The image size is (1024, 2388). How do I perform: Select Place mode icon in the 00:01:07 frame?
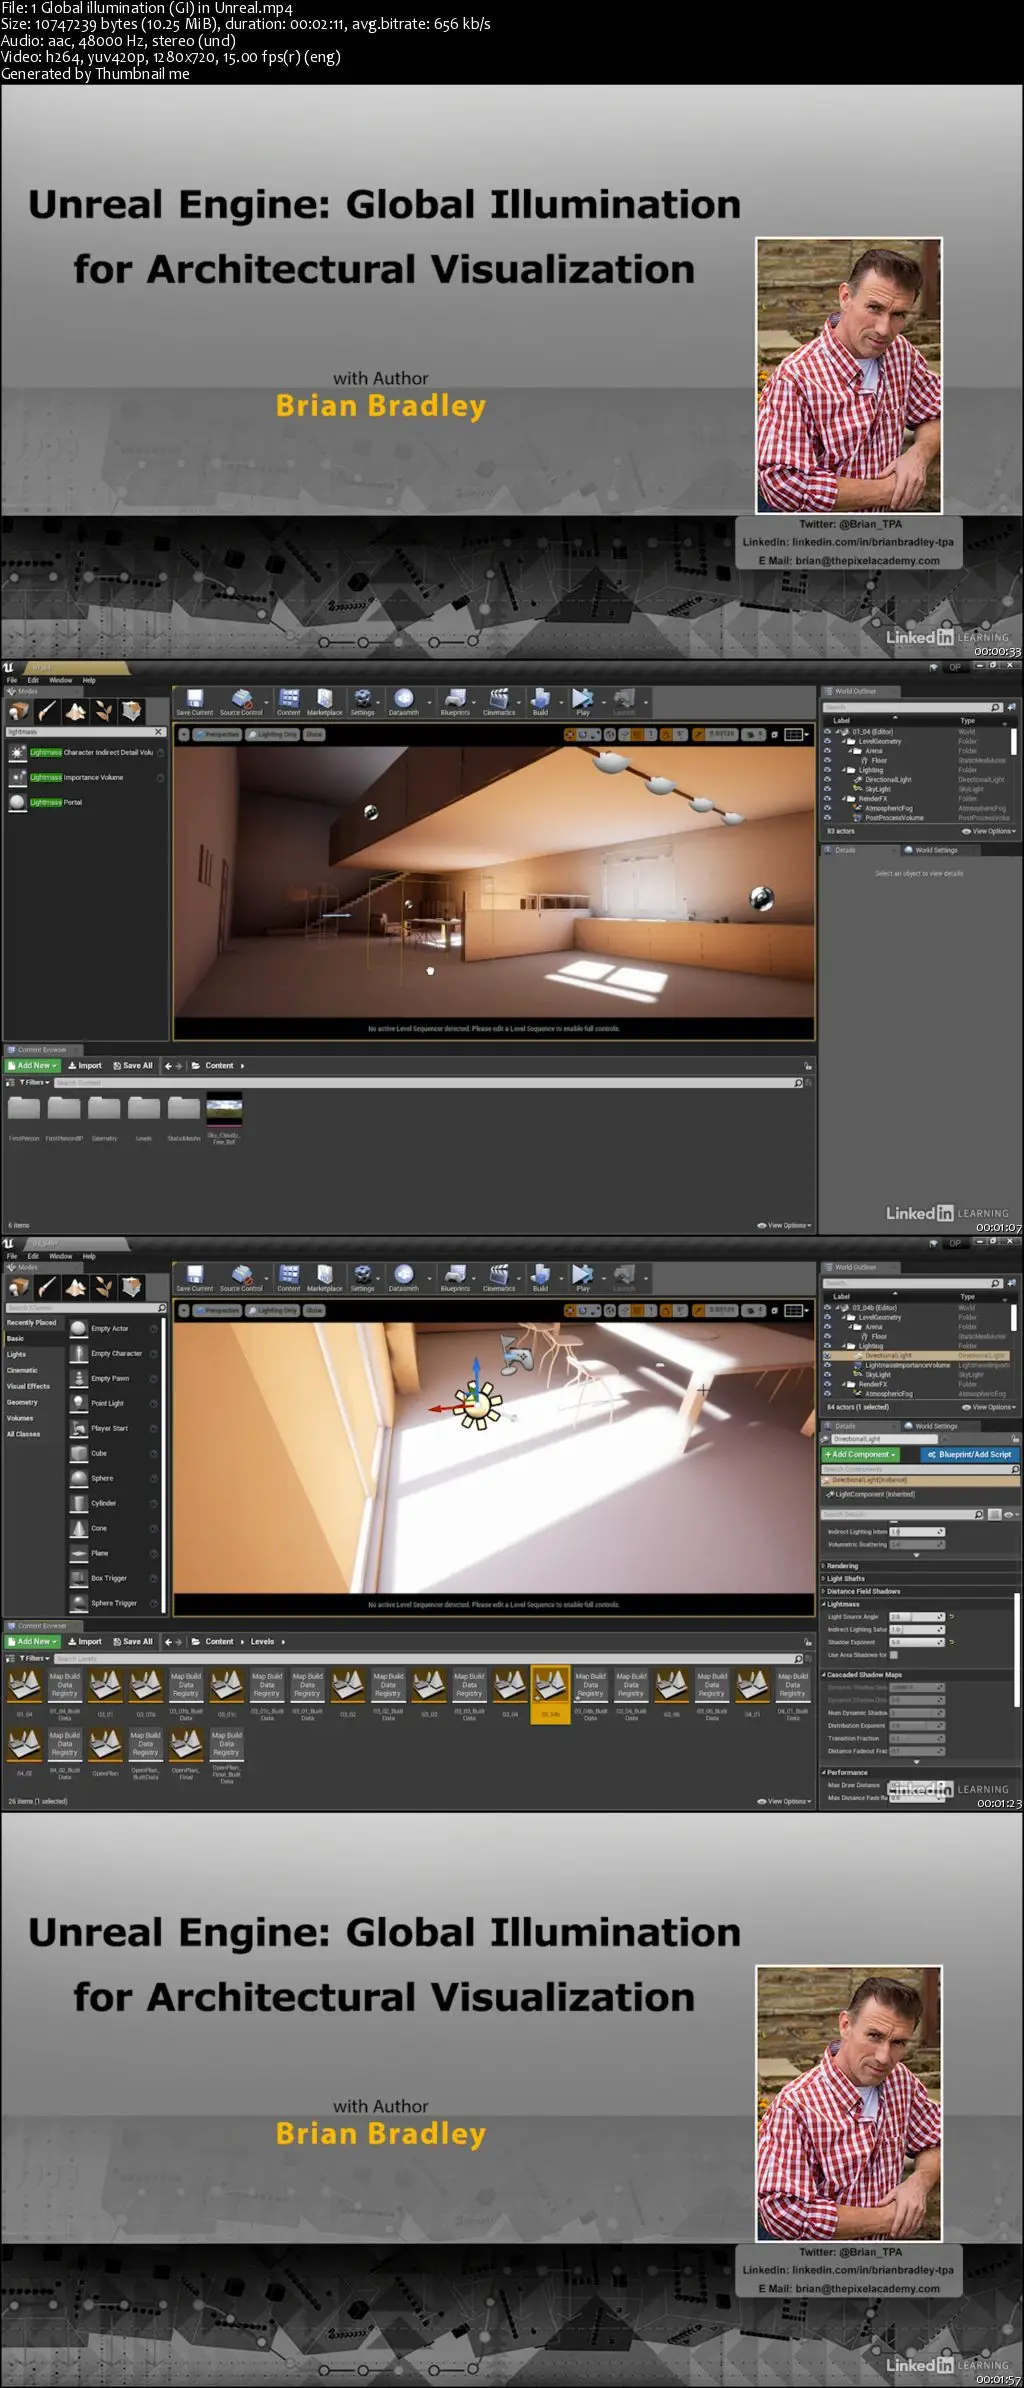[19, 711]
